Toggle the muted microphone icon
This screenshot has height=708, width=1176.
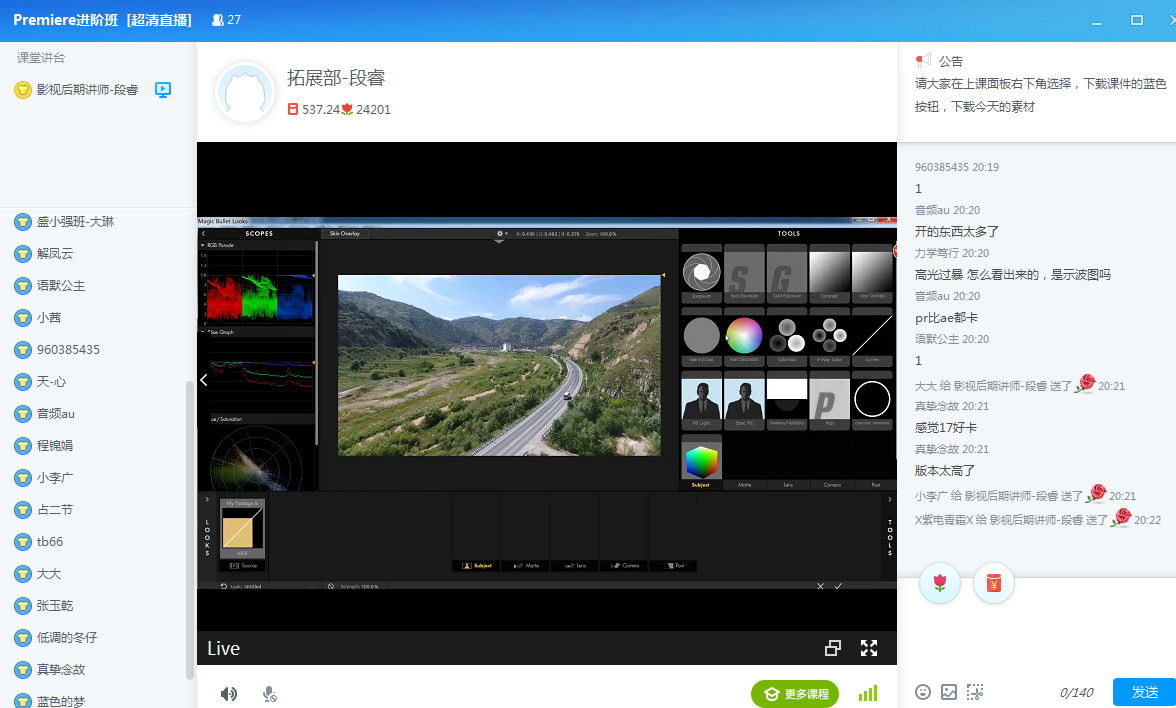click(x=269, y=694)
